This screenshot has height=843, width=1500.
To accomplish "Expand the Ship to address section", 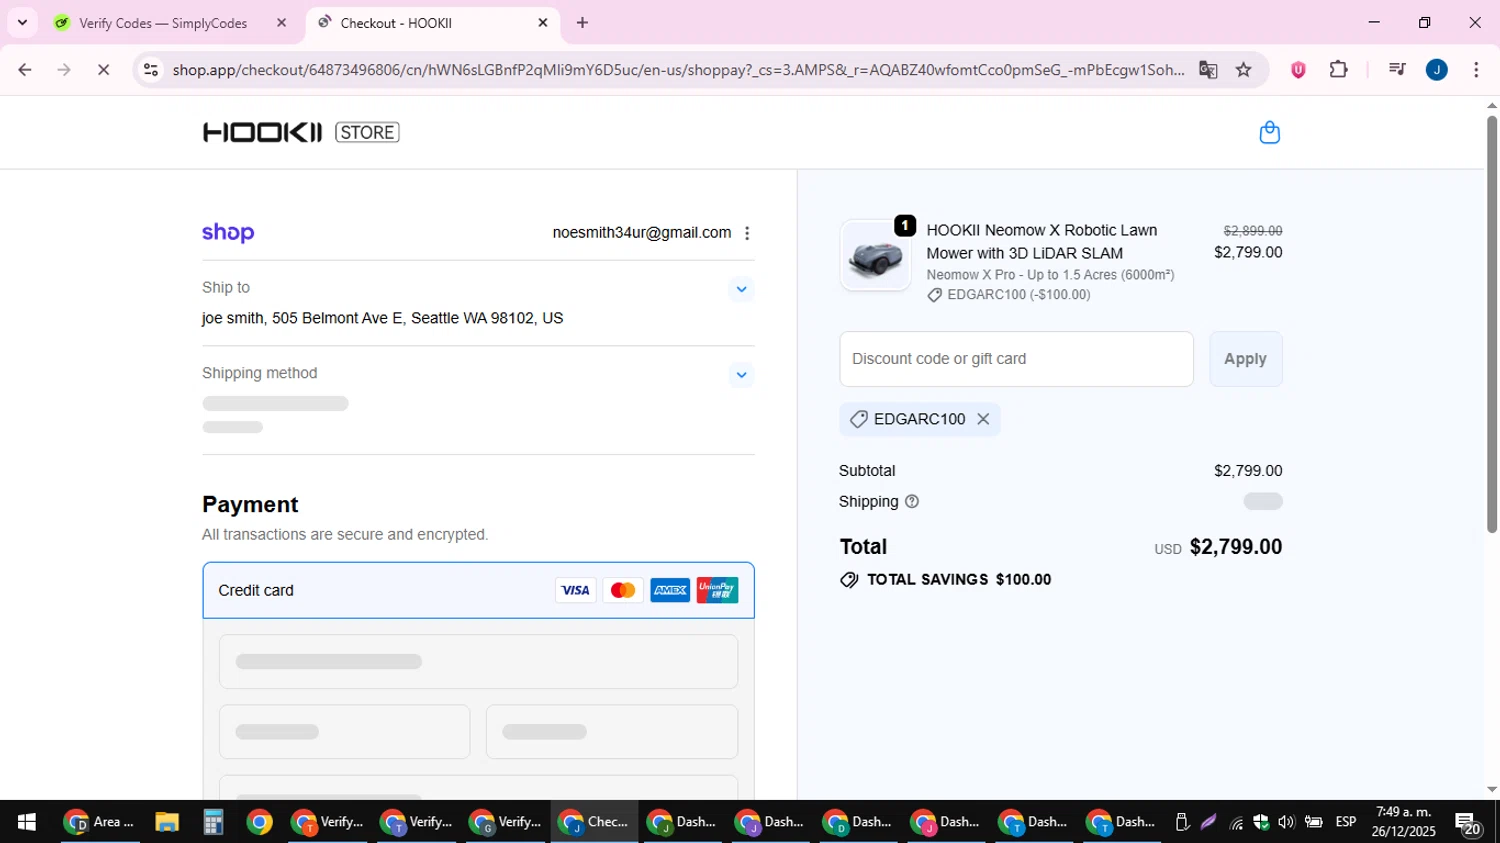I will coord(741,289).
